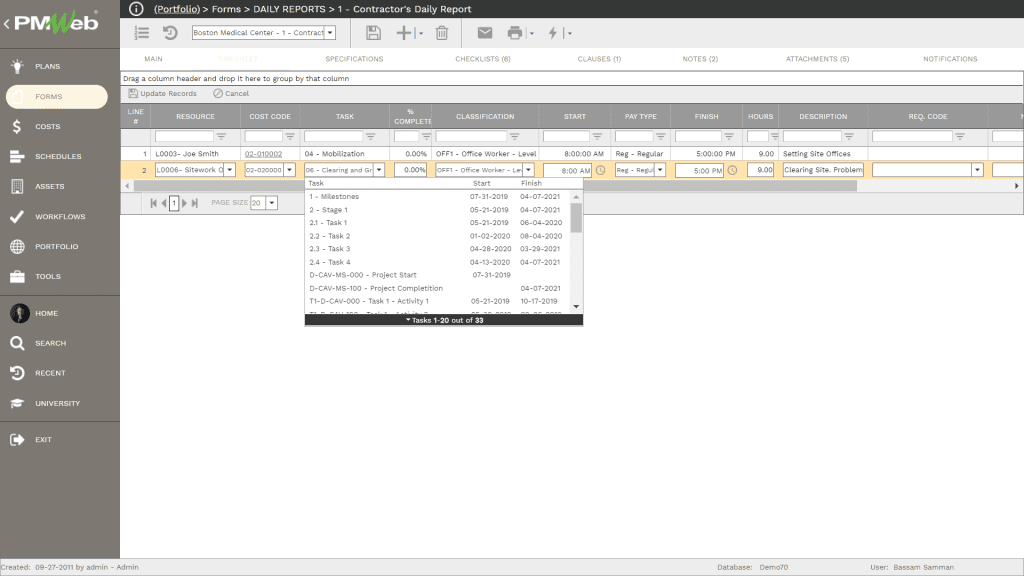This screenshot has height=576, width=1024.
Task: Save the record with the floppy disk icon
Action: [373, 33]
